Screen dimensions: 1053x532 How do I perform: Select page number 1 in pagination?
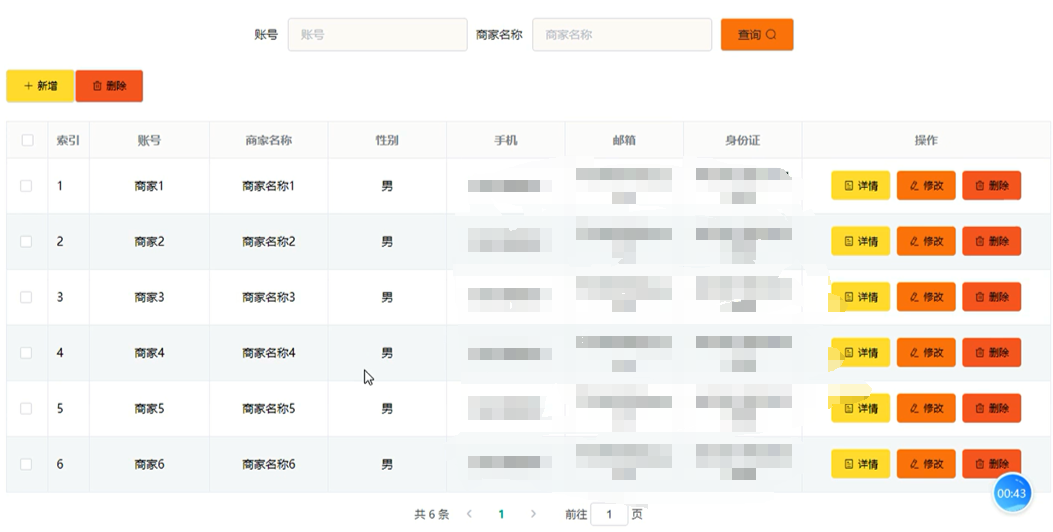501,514
